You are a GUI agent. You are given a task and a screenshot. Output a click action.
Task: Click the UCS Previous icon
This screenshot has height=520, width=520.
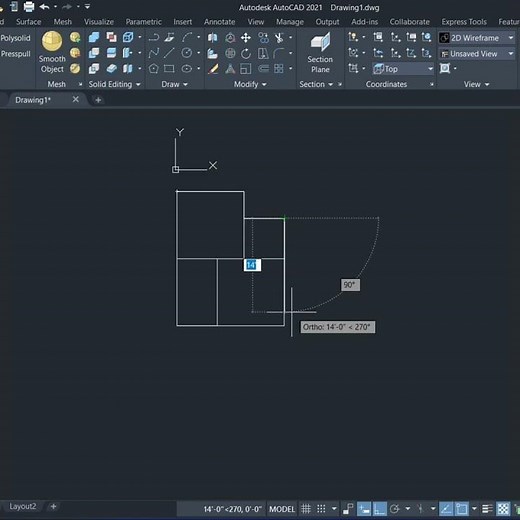pos(378,53)
